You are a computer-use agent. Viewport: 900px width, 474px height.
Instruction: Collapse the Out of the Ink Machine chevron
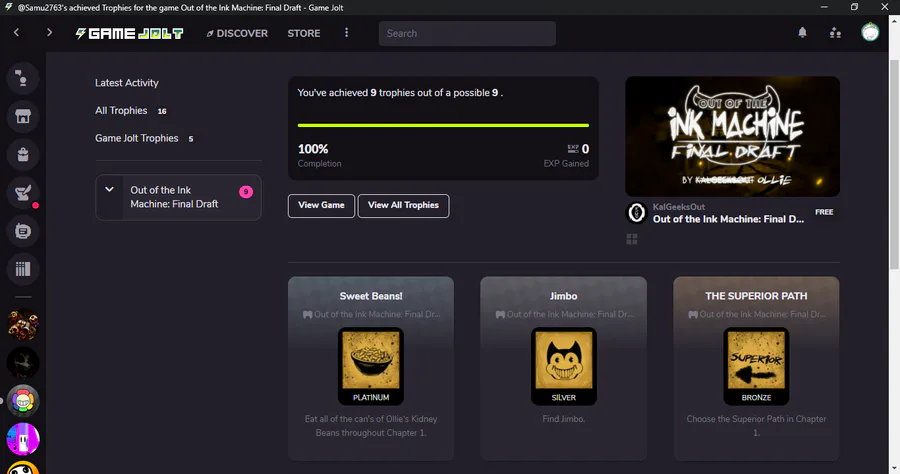(109, 190)
